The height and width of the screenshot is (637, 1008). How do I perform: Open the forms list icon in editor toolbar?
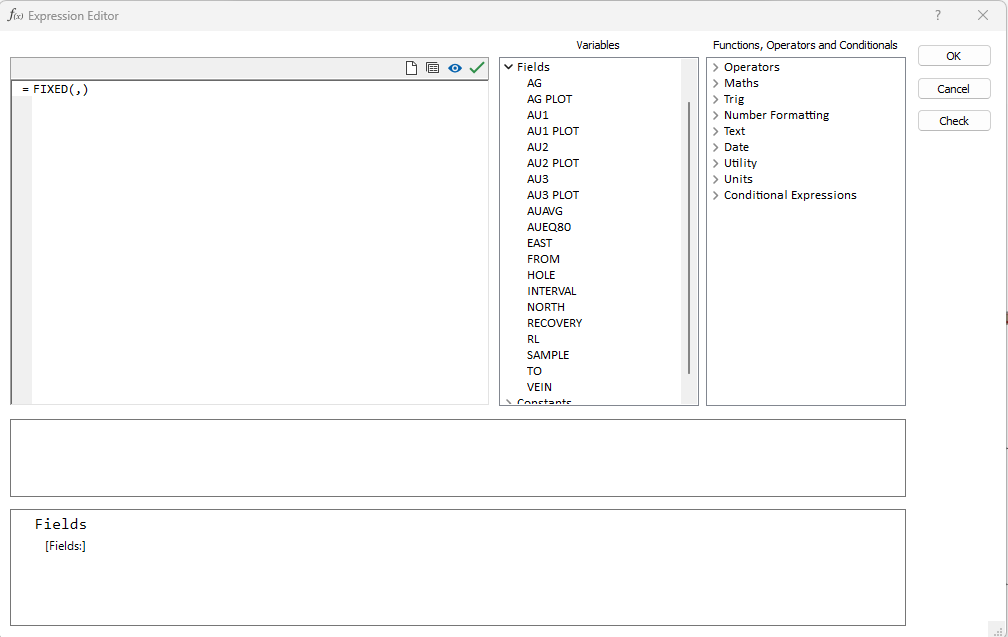click(x=433, y=68)
